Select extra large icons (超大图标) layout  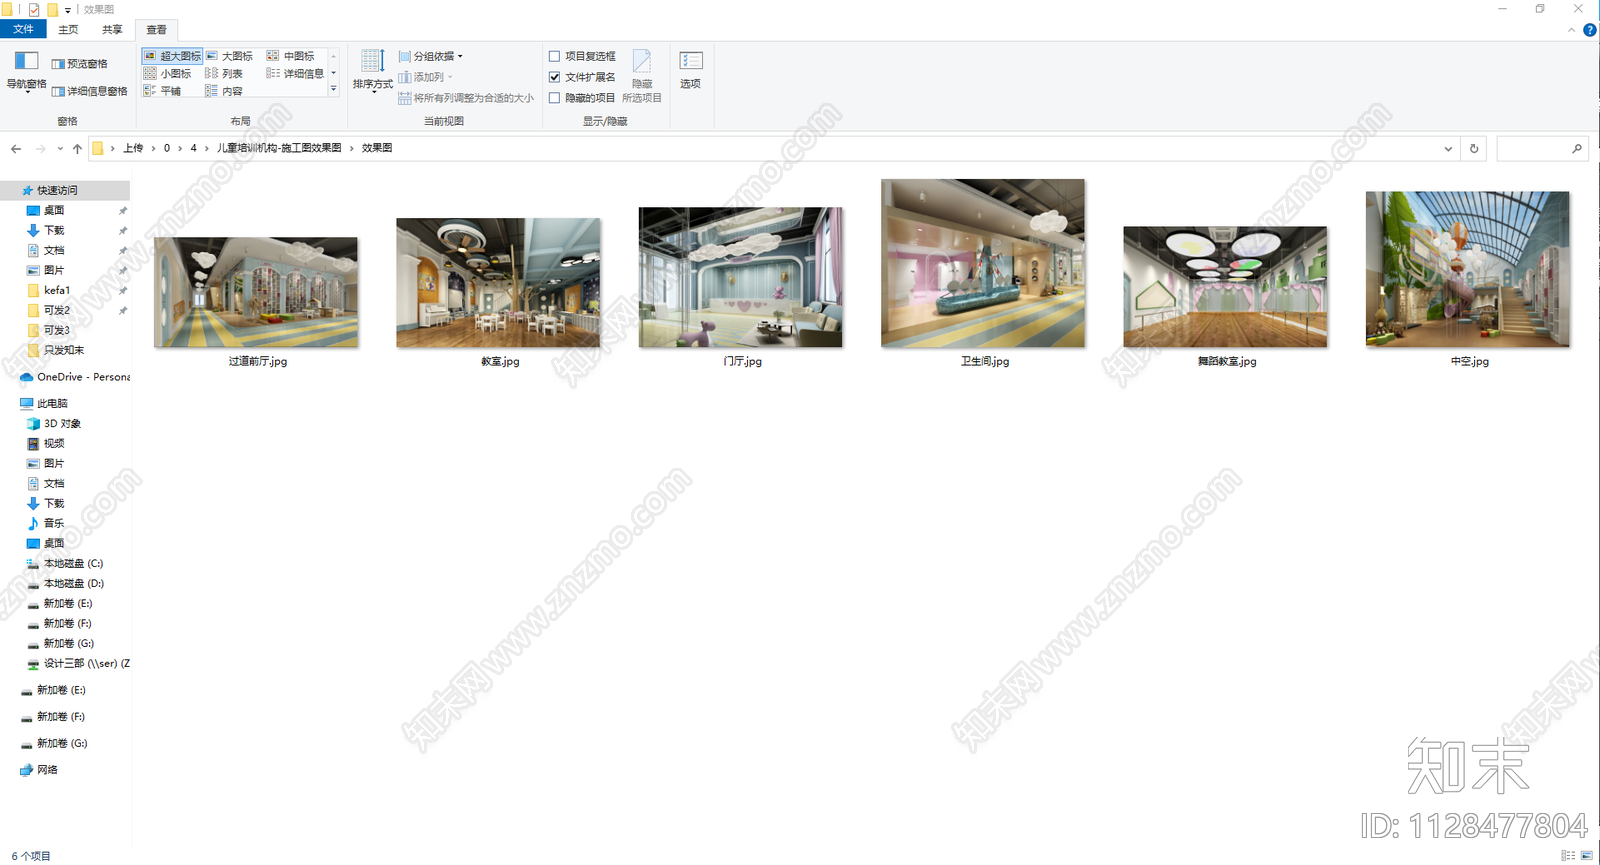172,56
